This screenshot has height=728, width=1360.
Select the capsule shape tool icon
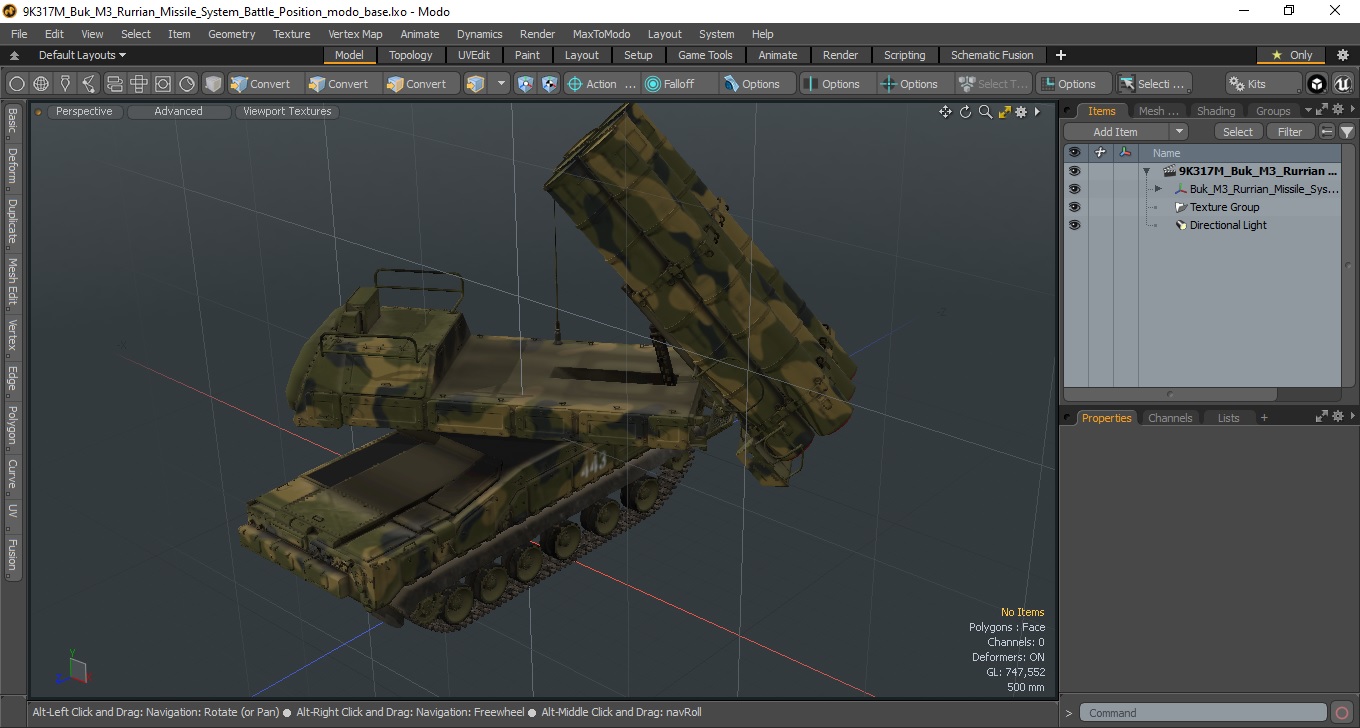pyautogui.click(x=114, y=84)
